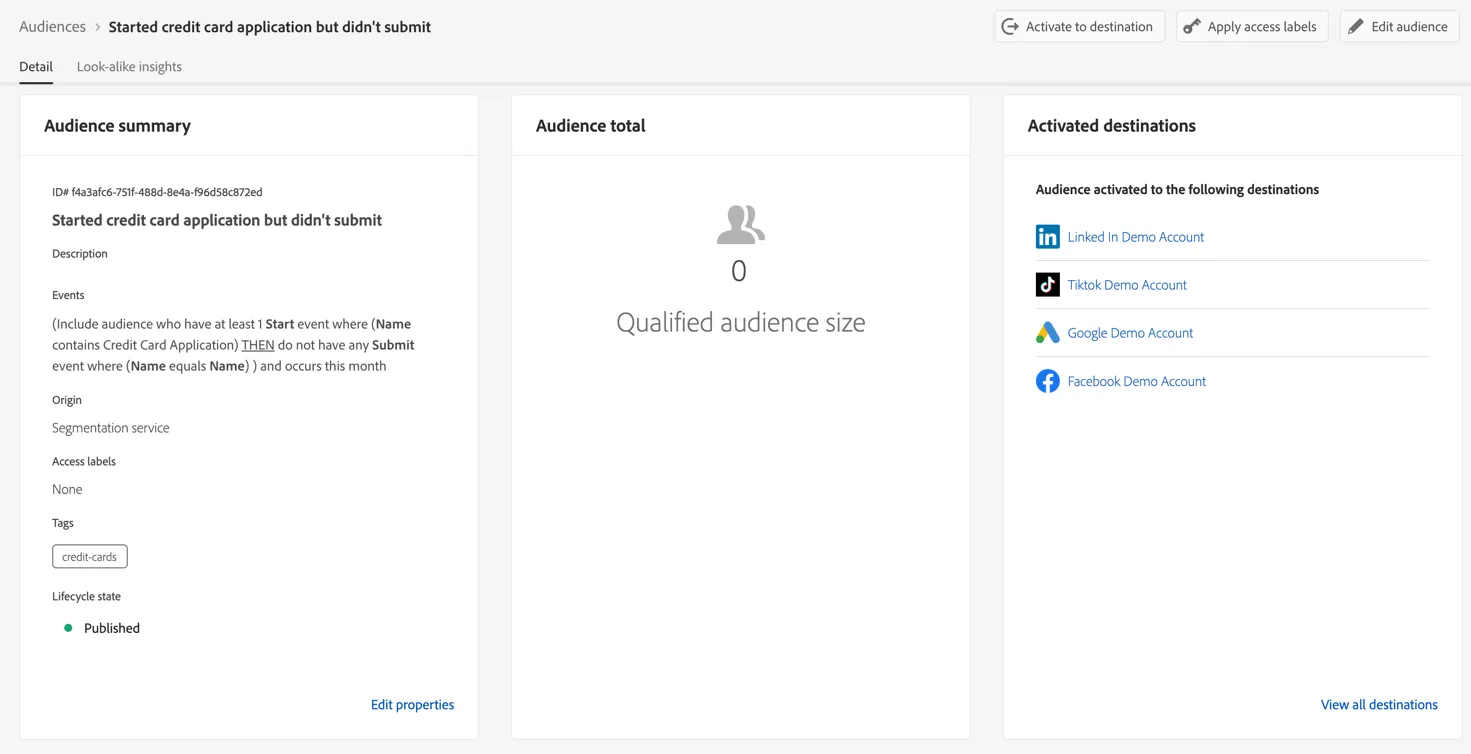The height and width of the screenshot is (754, 1471).
Task: Open View all destinations link
Action: 1379,705
